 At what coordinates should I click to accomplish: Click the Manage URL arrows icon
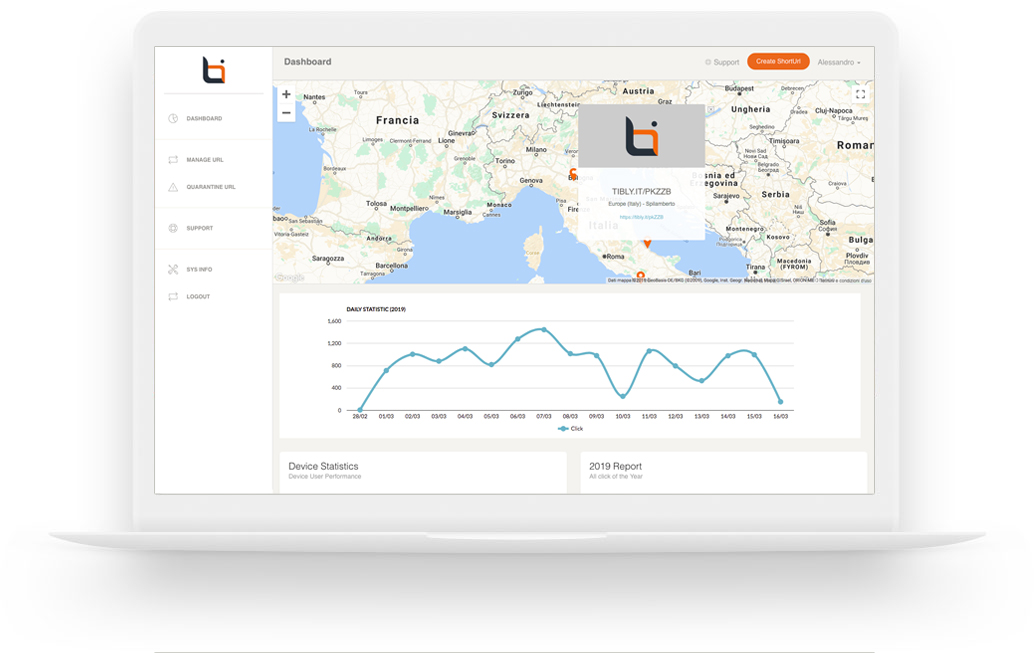[173, 160]
